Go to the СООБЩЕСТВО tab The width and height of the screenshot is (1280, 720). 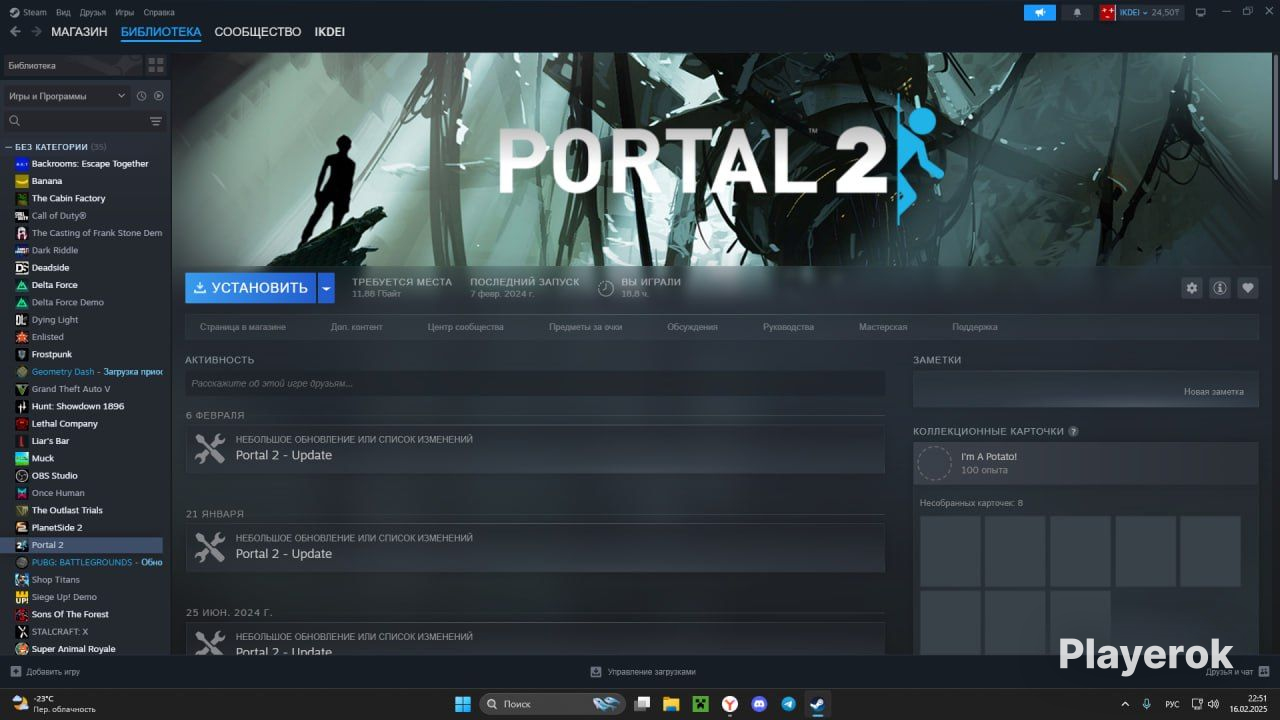258,32
